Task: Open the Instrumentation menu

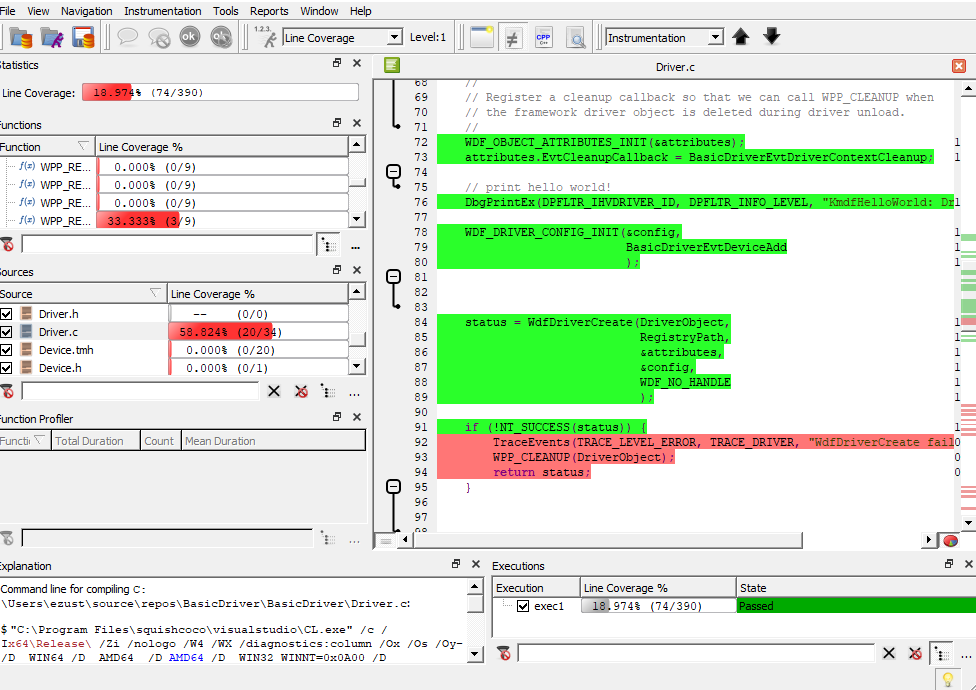Action: 162,11
